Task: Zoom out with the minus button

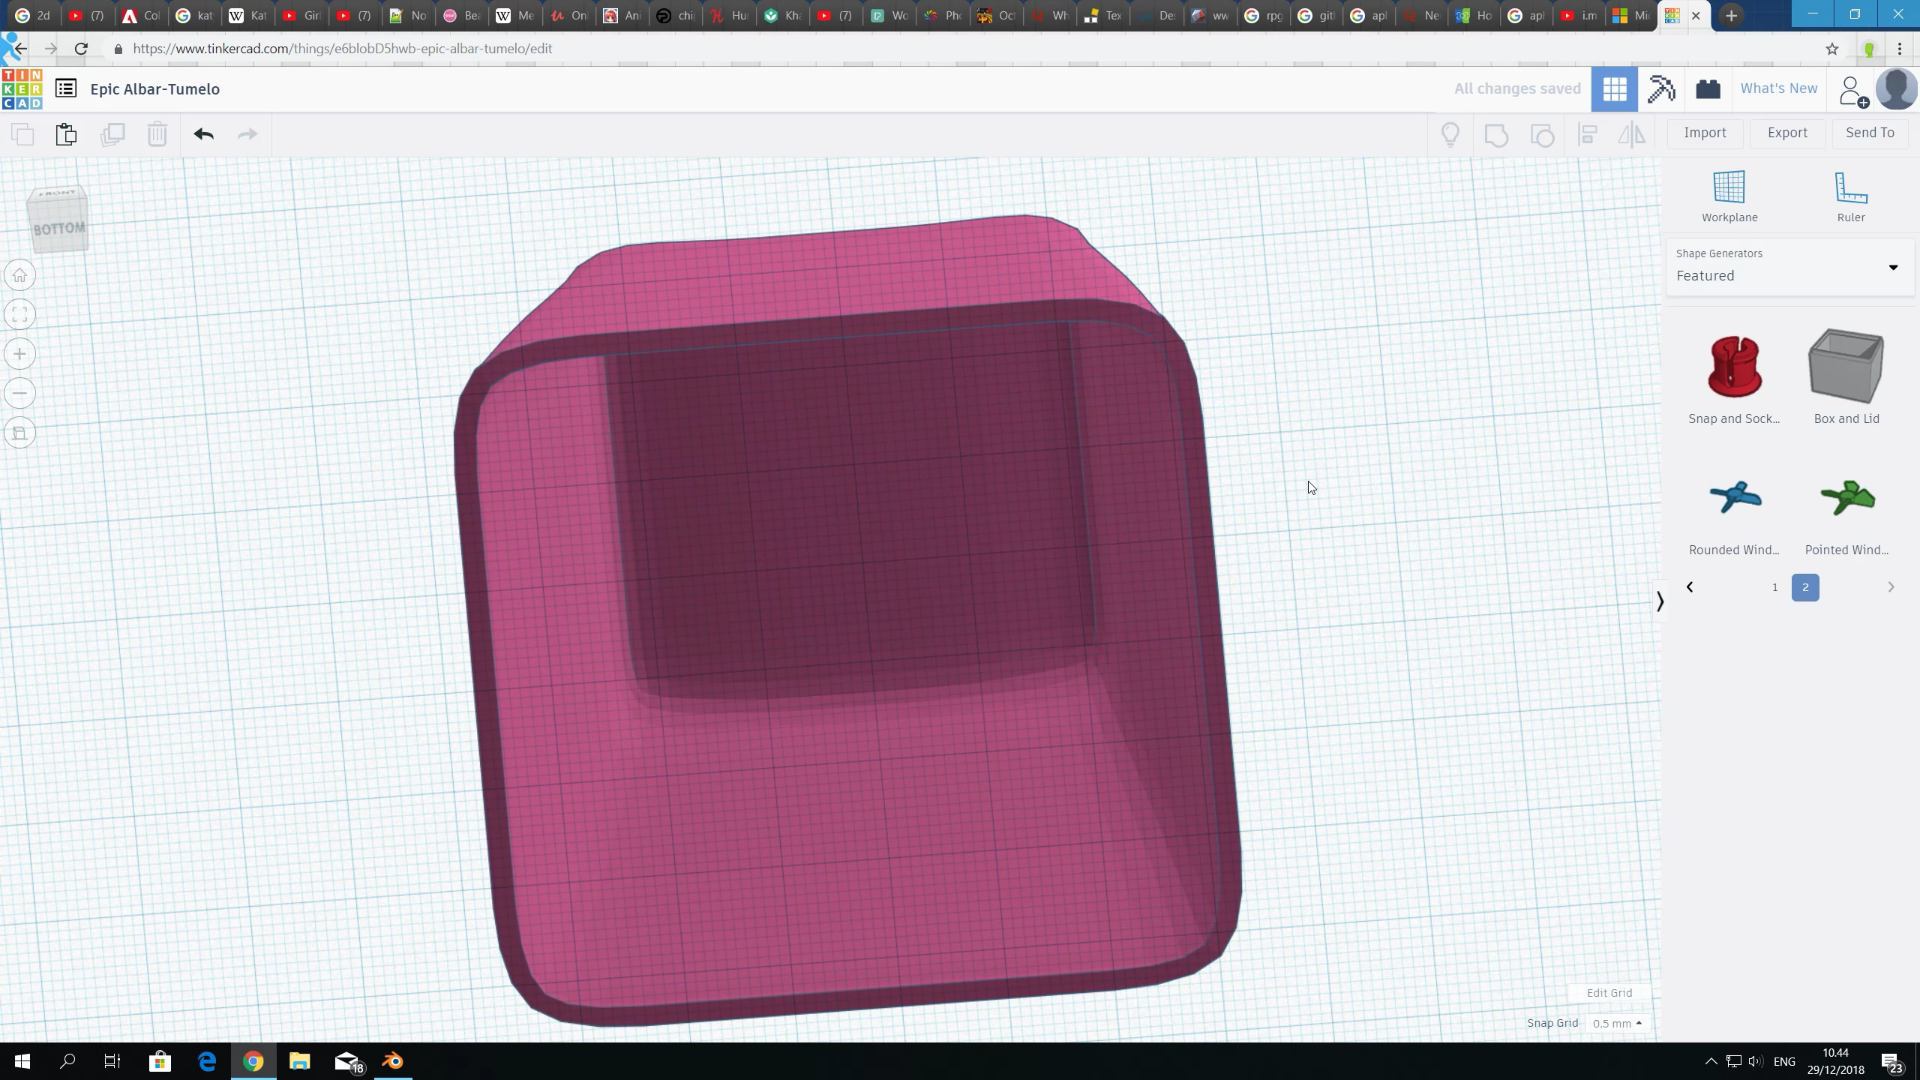Action: [20, 393]
